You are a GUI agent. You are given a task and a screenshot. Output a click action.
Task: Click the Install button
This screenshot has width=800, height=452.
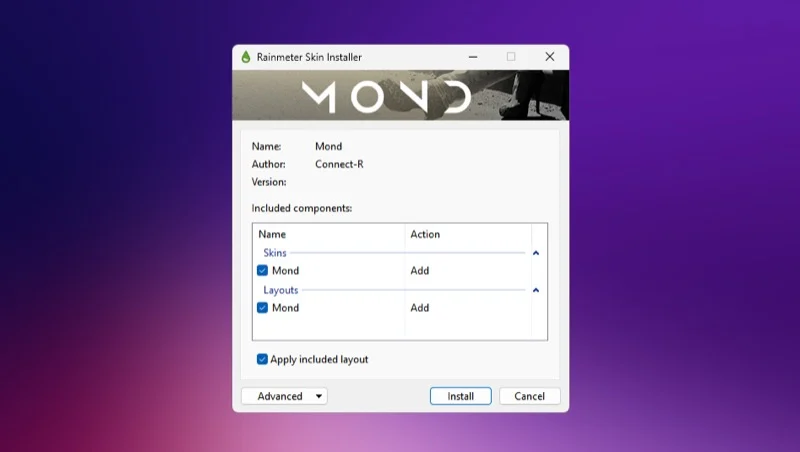(461, 396)
